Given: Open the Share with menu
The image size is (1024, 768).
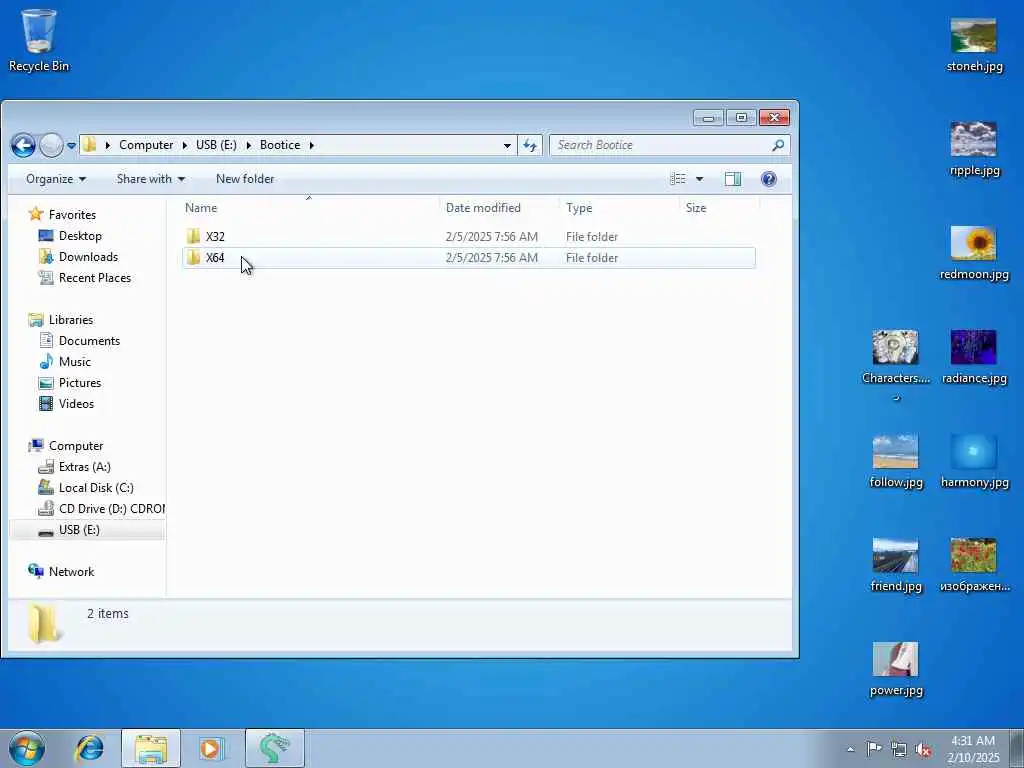Looking at the screenshot, I should point(150,179).
